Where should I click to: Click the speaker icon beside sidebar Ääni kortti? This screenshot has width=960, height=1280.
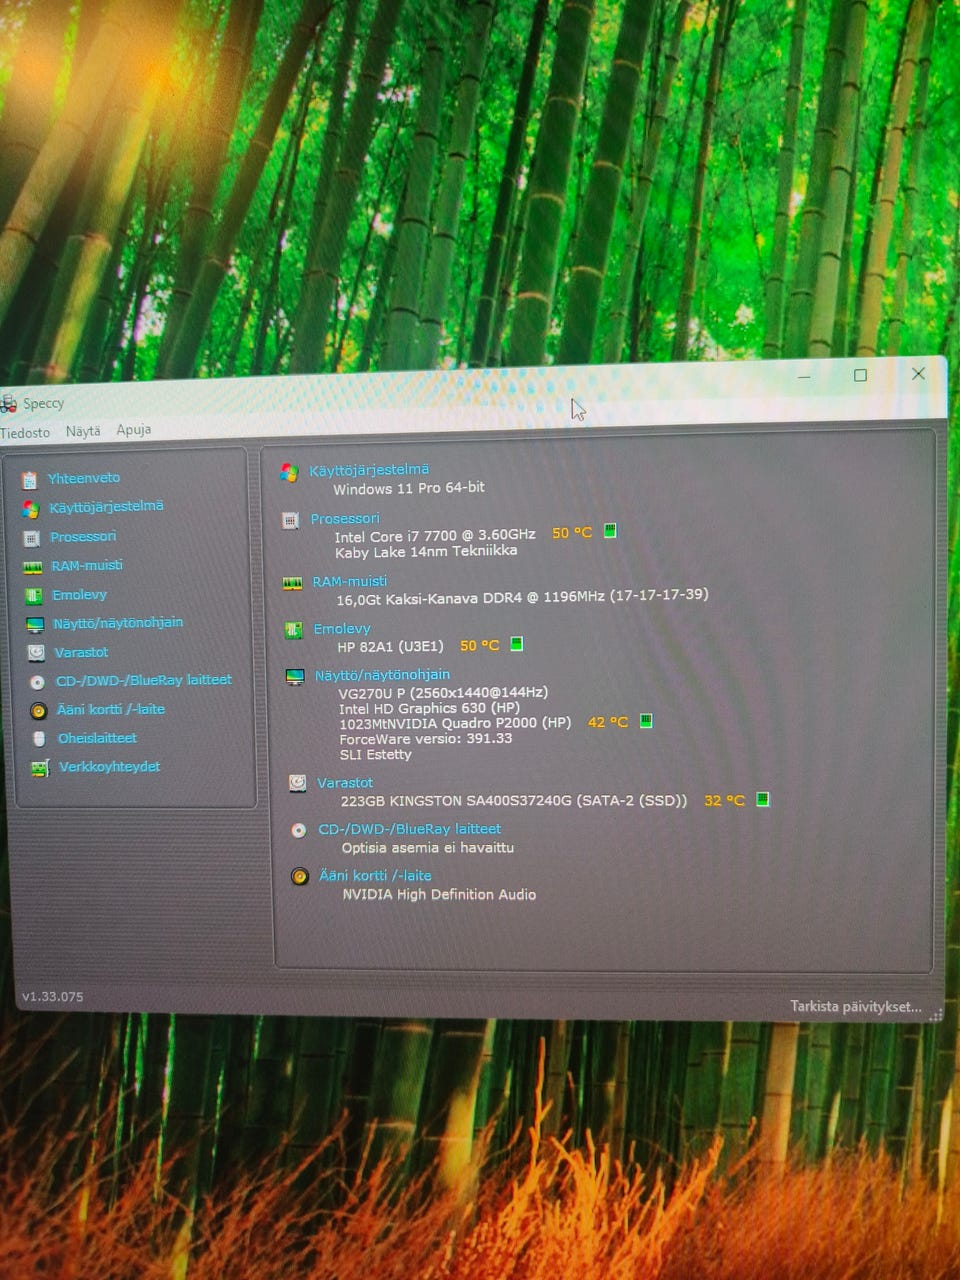pyautogui.click(x=38, y=711)
